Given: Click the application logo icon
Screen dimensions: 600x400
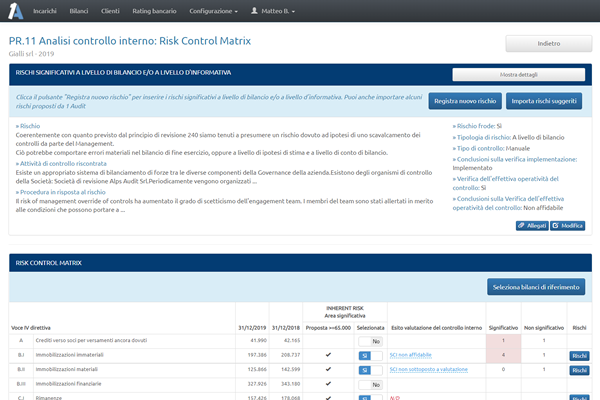Looking at the screenshot, I should [x=16, y=11].
